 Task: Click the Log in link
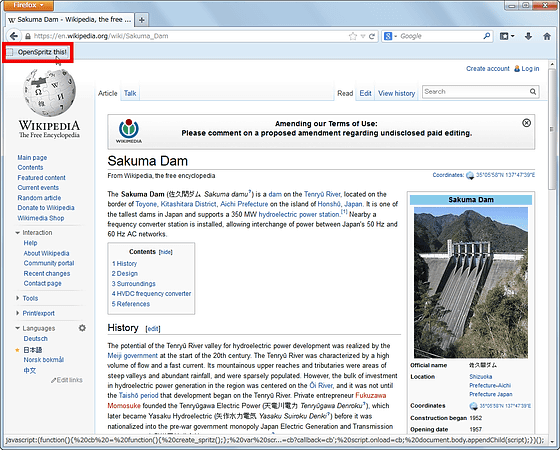click(x=530, y=69)
